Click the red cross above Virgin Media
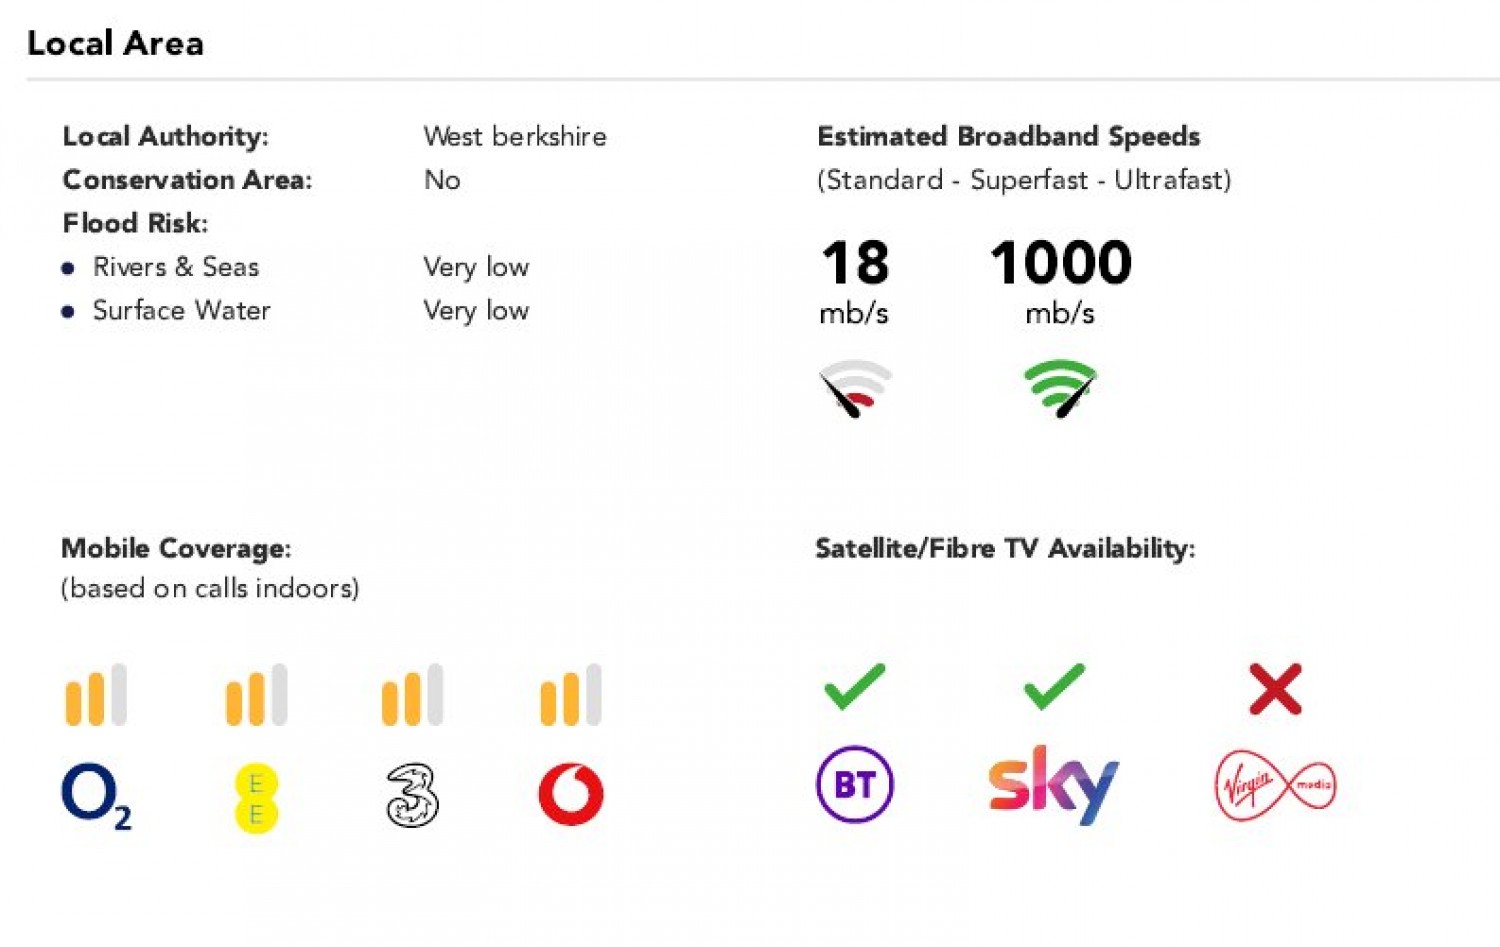The height and width of the screenshot is (947, 1500). coord(1275,689)
